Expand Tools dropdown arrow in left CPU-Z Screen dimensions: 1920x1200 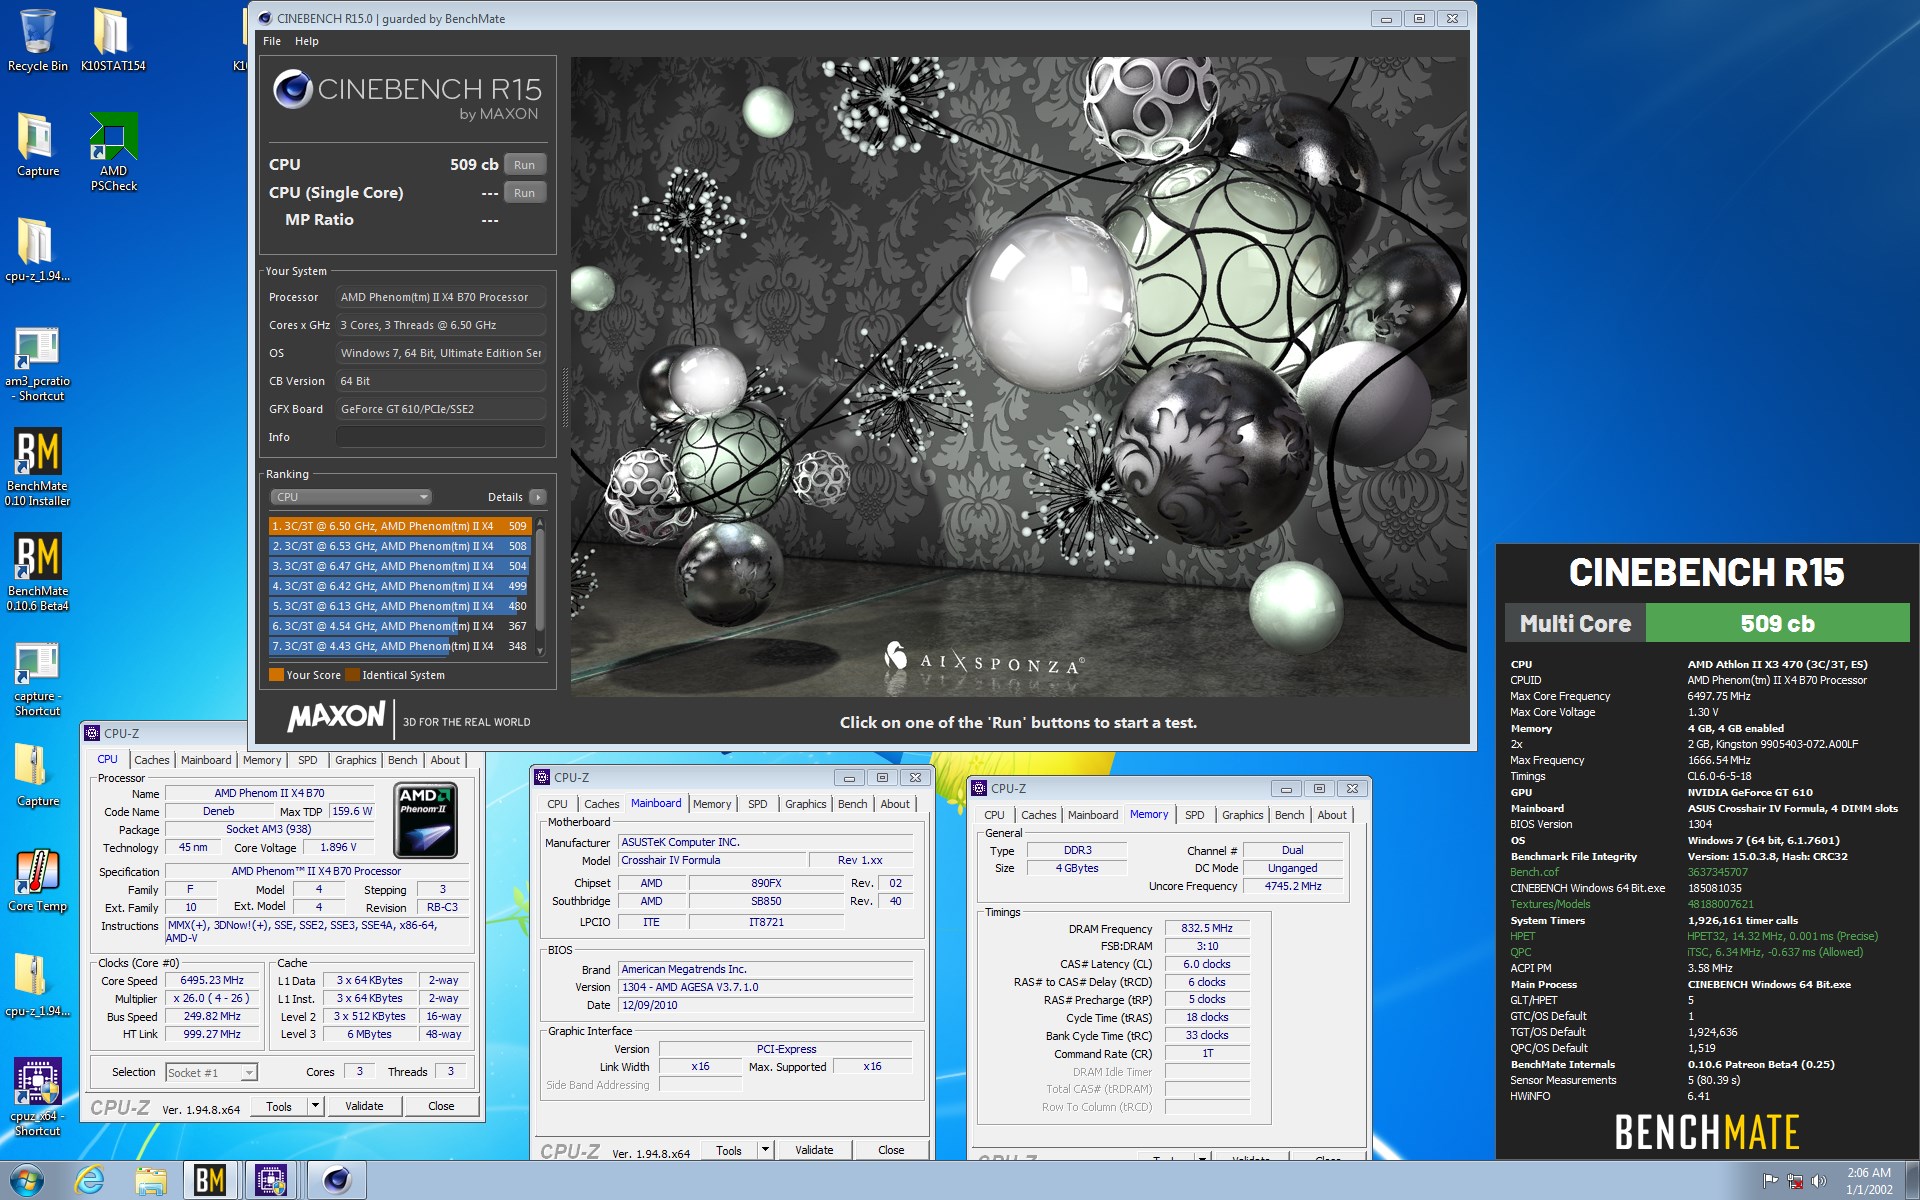(x=315, y=1106)
